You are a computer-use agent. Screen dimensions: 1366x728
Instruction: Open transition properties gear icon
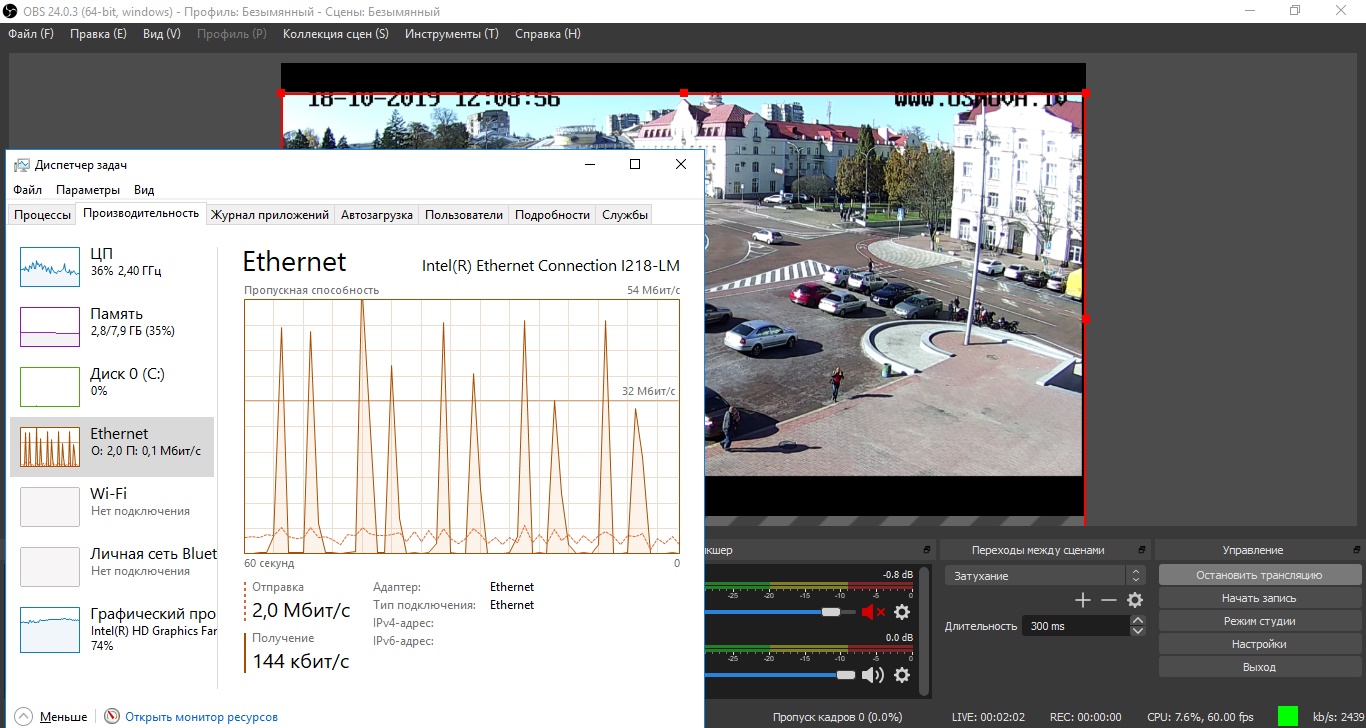1134,600
